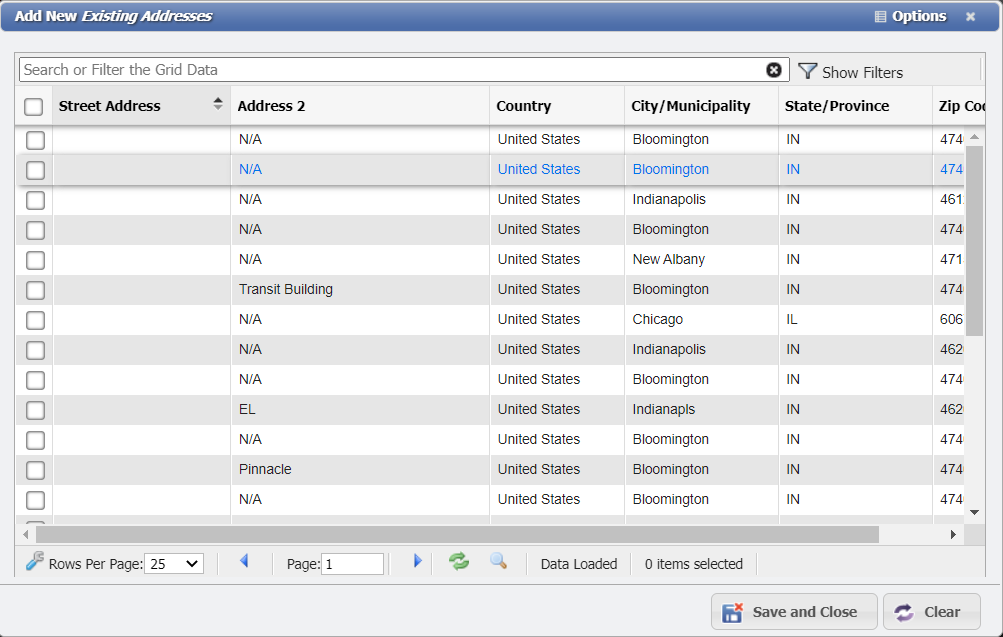The image size is (1003, 637).
Task: Click inside the Page number field
Action: tap(352, 563)
